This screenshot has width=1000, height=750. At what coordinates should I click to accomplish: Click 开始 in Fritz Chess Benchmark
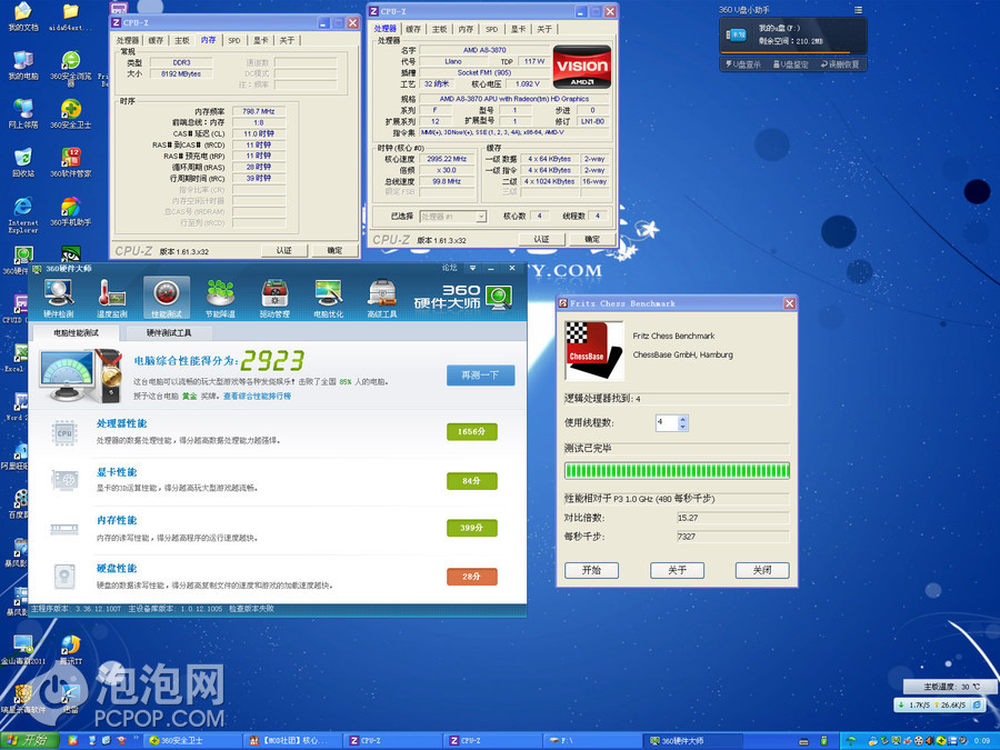[x=591, y=570]
